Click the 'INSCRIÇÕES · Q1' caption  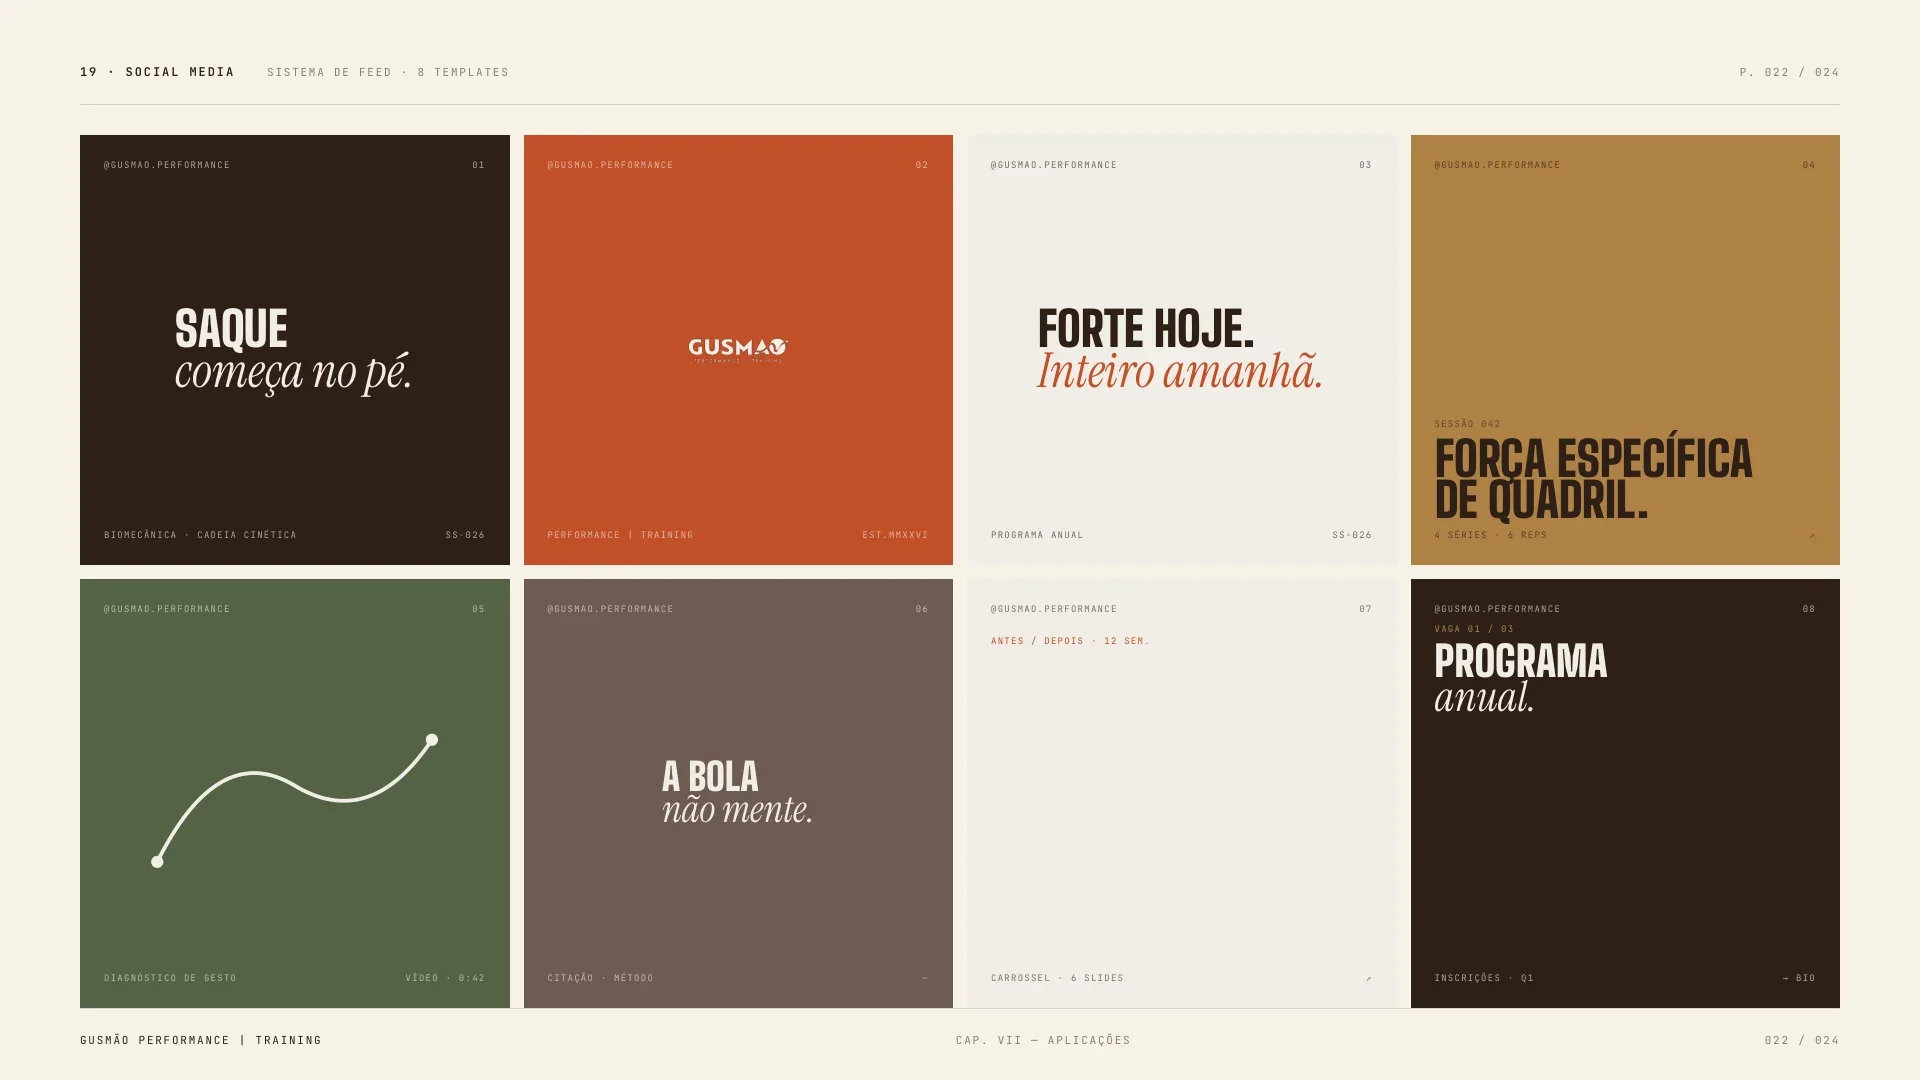(x=1484, y=978)
